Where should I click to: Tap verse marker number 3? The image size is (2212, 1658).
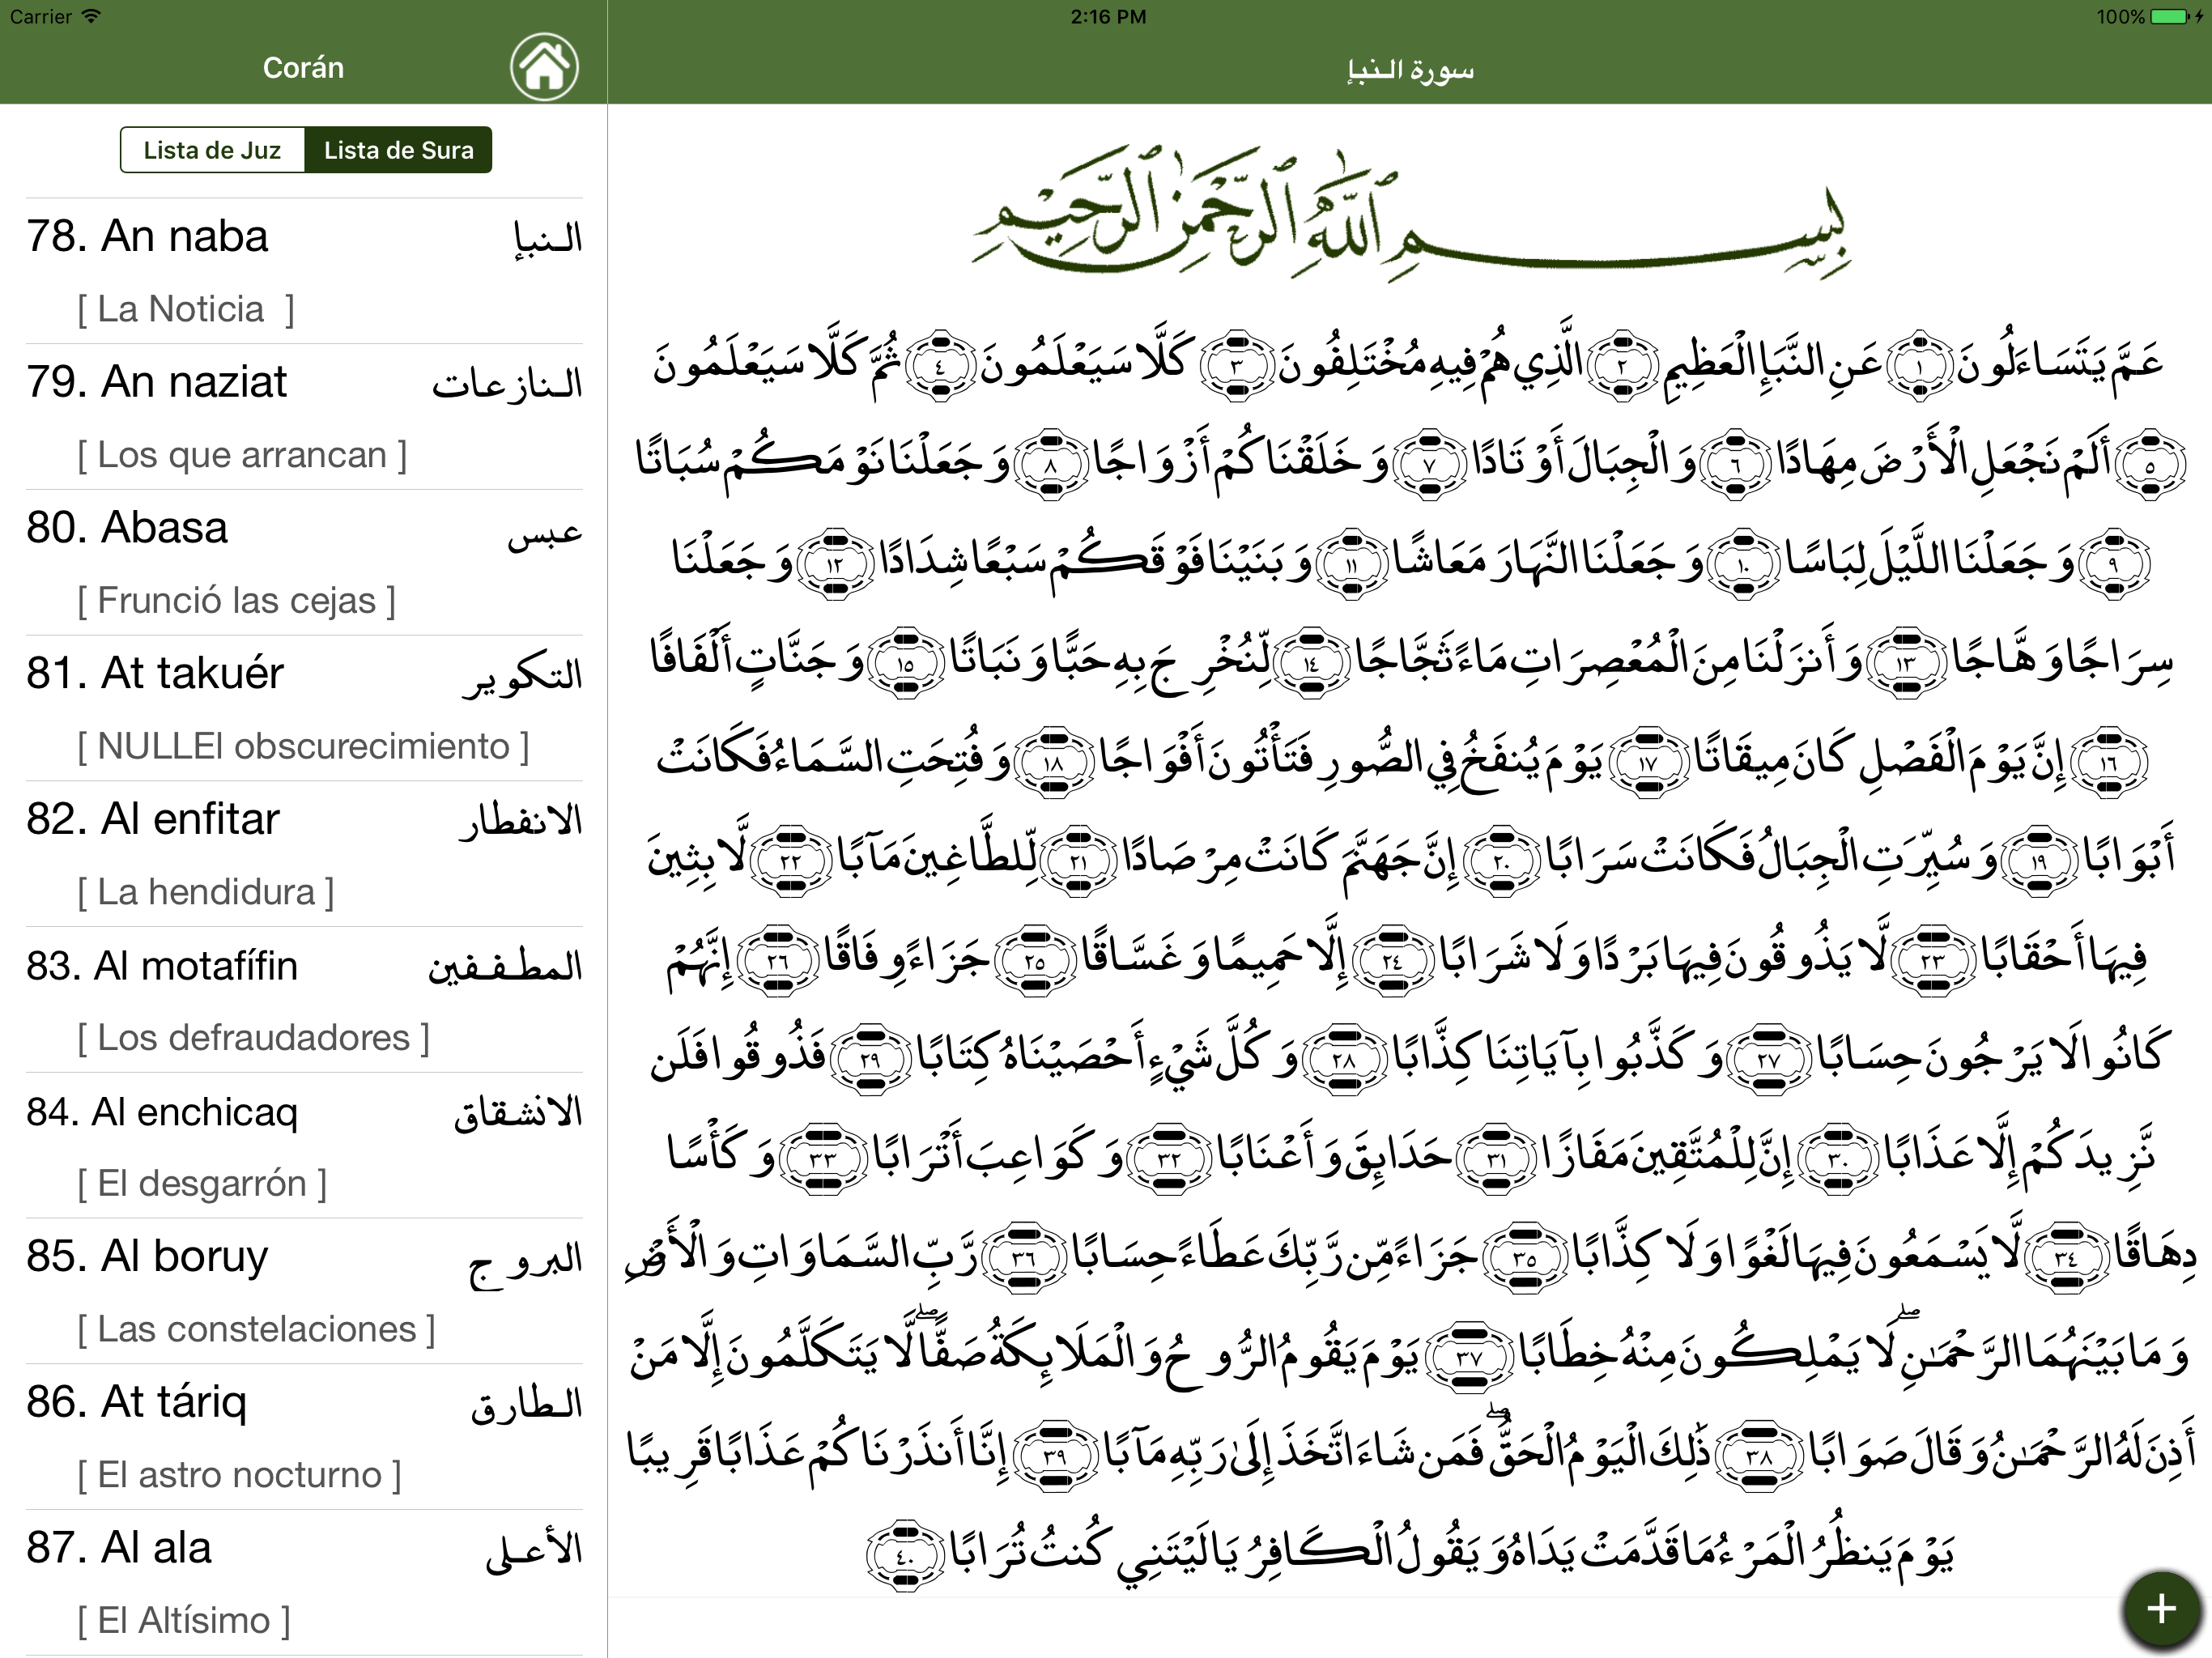[x=1236, y=366]
